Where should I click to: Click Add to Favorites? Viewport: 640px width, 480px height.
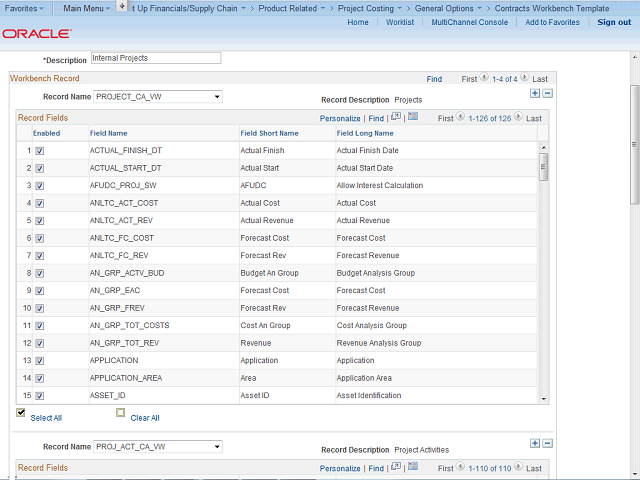pyautogui.click(x=552, y=22)
